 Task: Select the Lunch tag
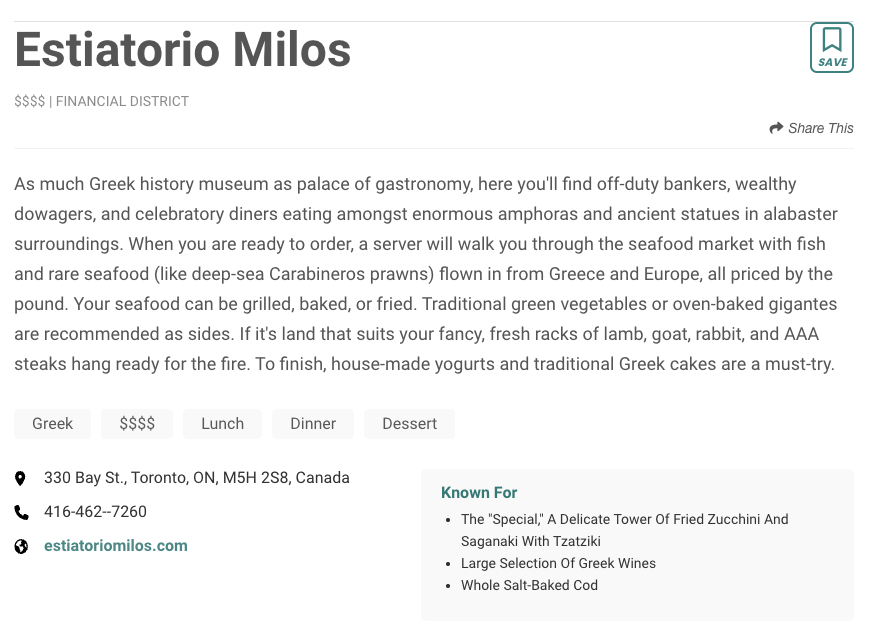[x=222, y=424]
